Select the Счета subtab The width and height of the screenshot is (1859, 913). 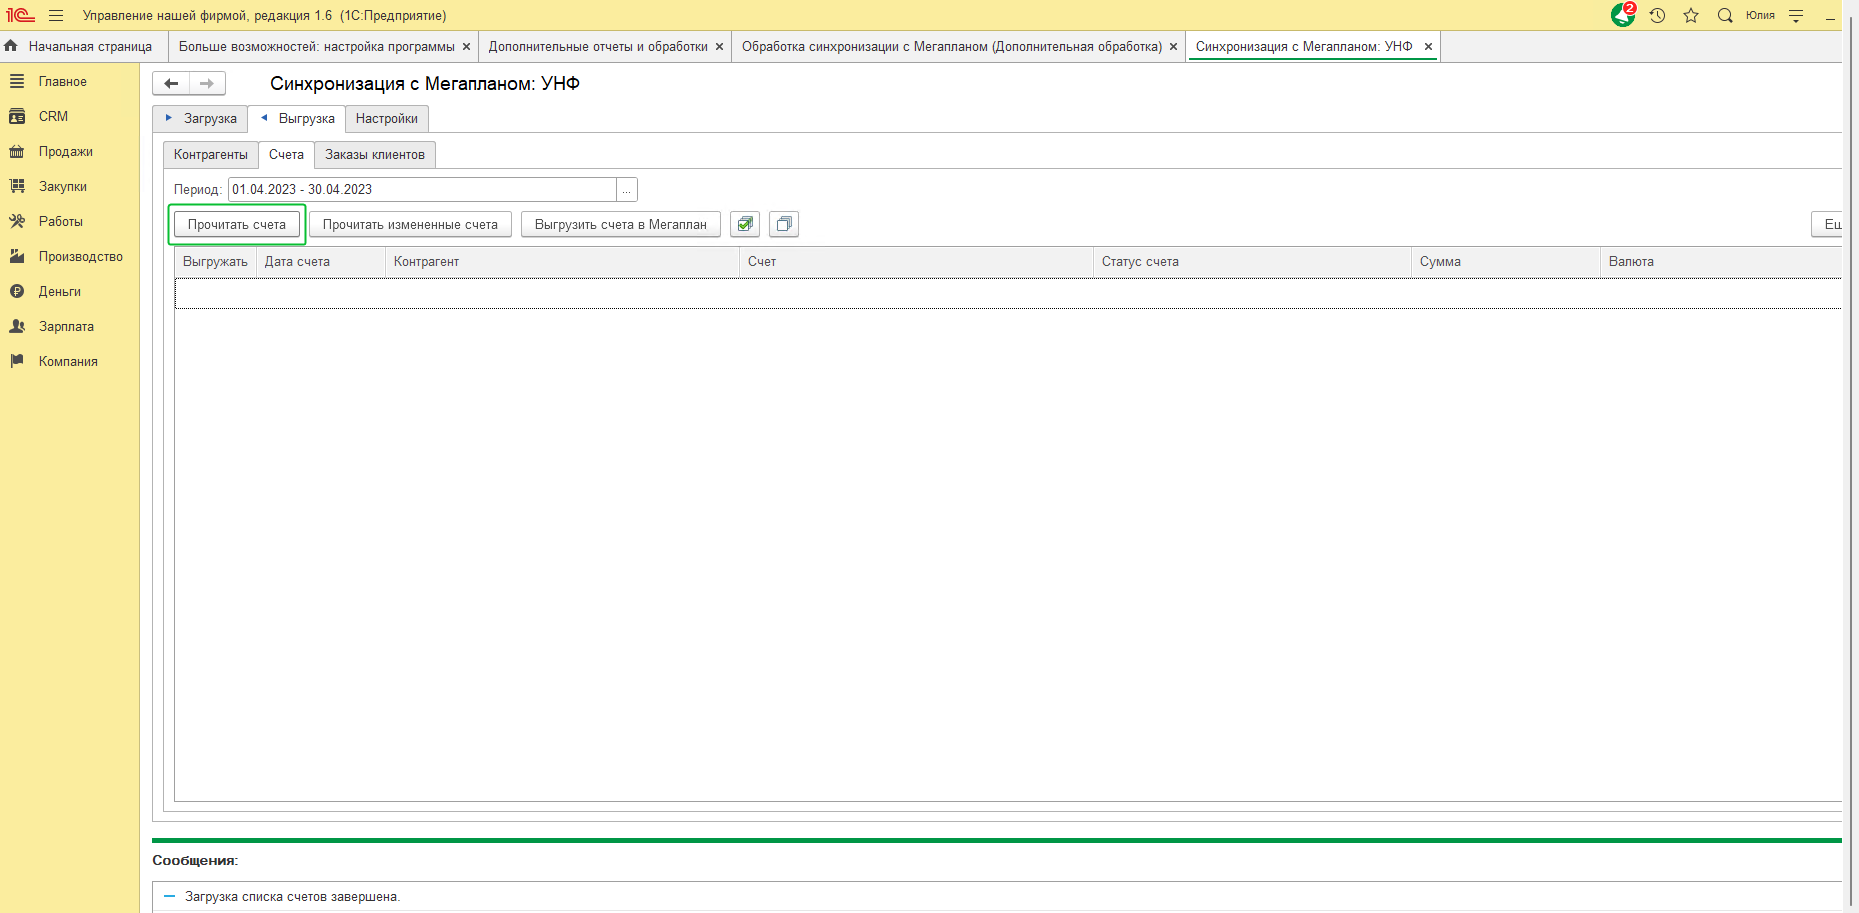[286, 154]
